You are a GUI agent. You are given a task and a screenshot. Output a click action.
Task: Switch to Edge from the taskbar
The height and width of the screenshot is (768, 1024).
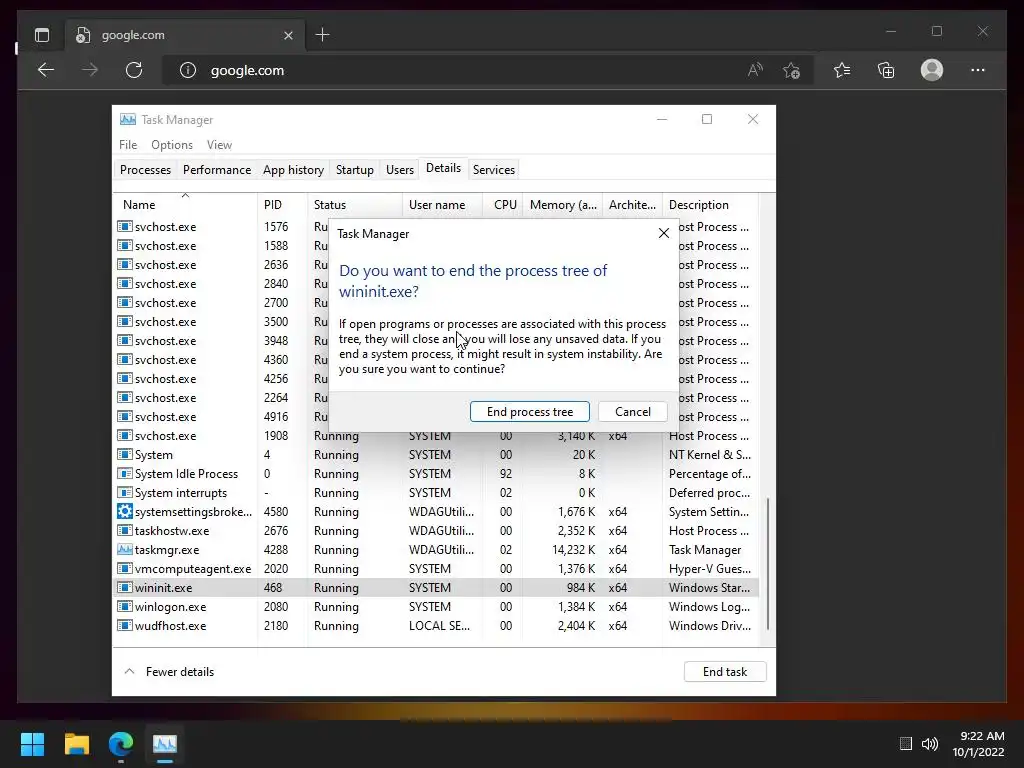(121, 744)
